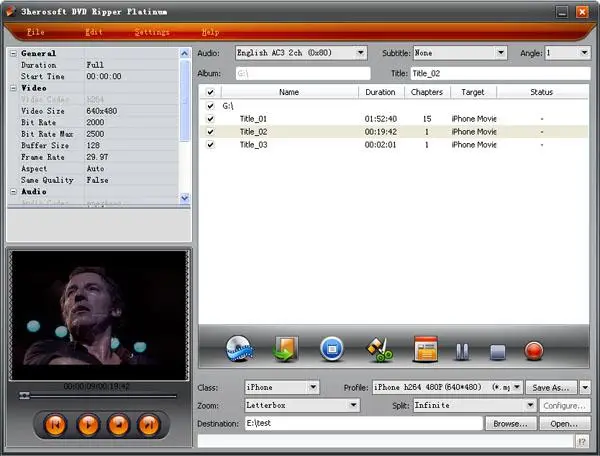The image size is (600, 456).
Task: Click the help icon beside the status bar
Action: pyautogui.click(x=582, y=442)
